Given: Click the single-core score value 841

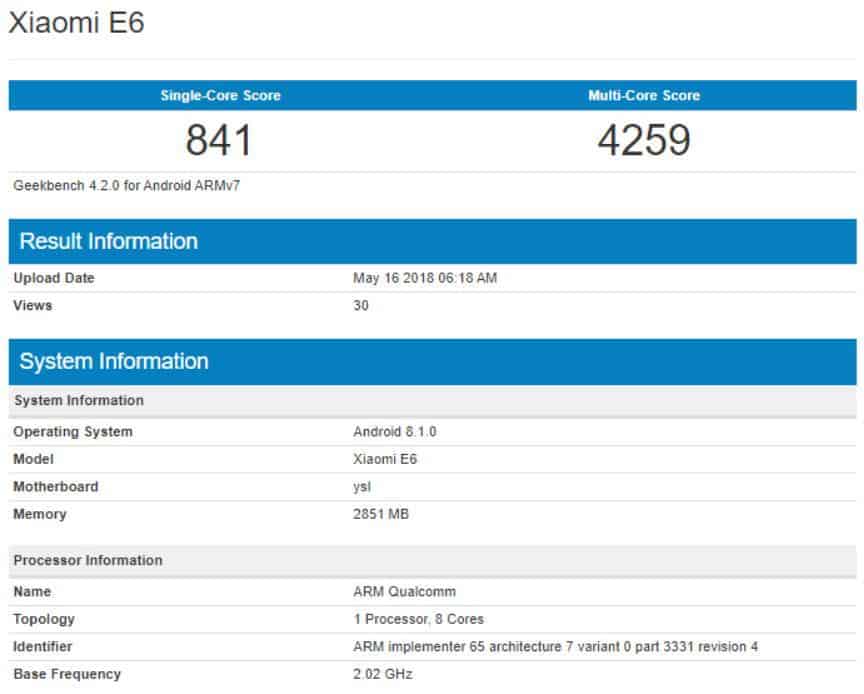Looking at the screenshot, I should pos(219,140).
